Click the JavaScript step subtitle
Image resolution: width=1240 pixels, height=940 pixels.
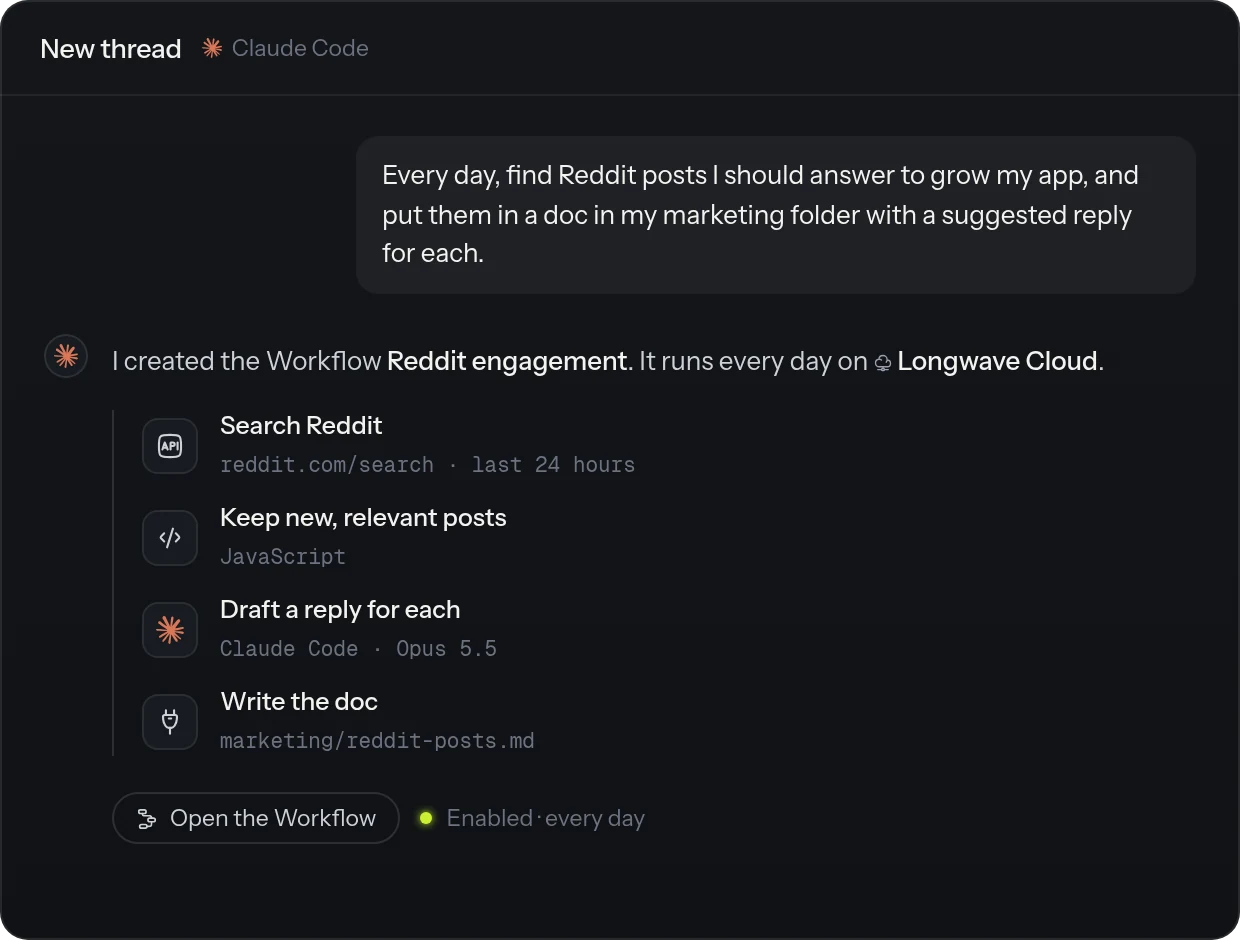(x=283, y=557)
